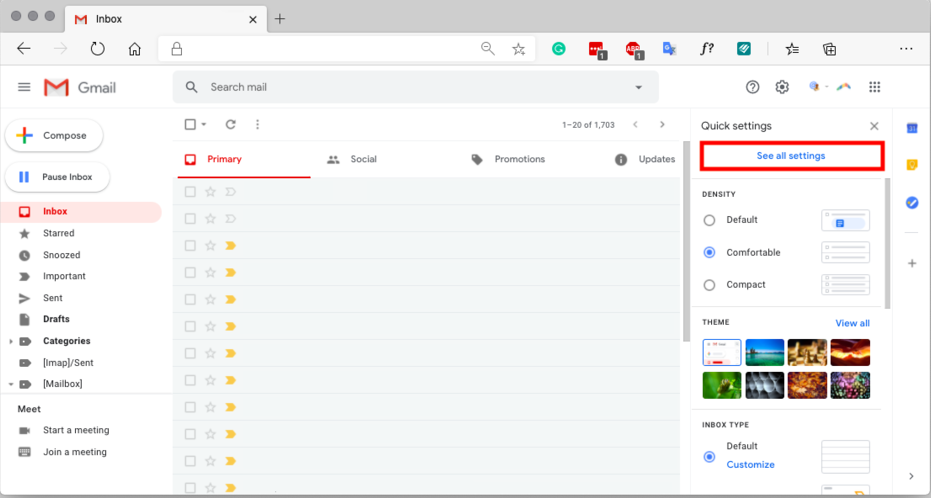
Task: Click the Customize inbox link
Action: click(x=750, y=464)
